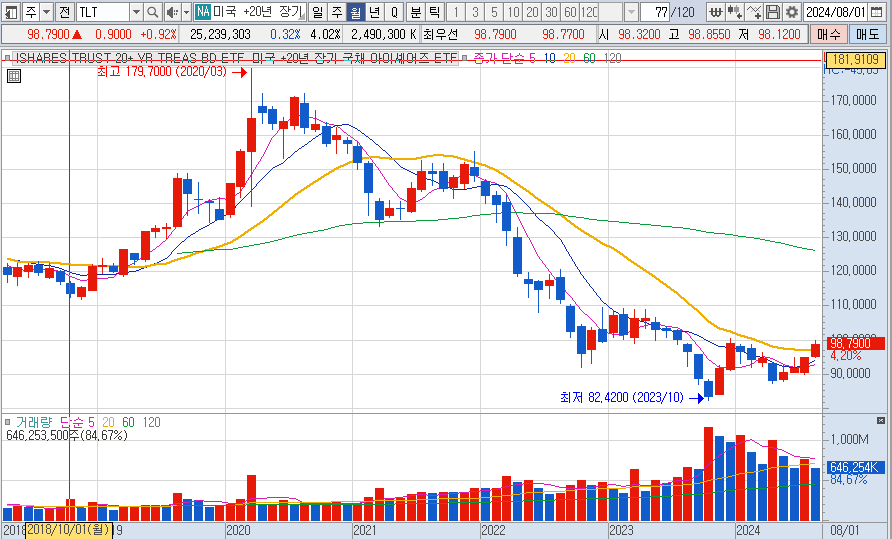Select the 일 daily period button

tap(318, 12)
